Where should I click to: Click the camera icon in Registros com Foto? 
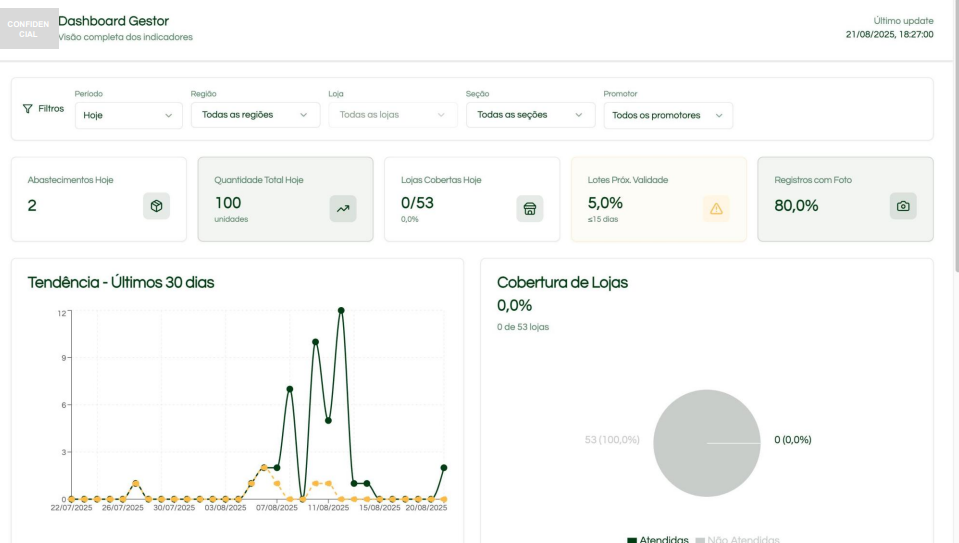(902, 206)
